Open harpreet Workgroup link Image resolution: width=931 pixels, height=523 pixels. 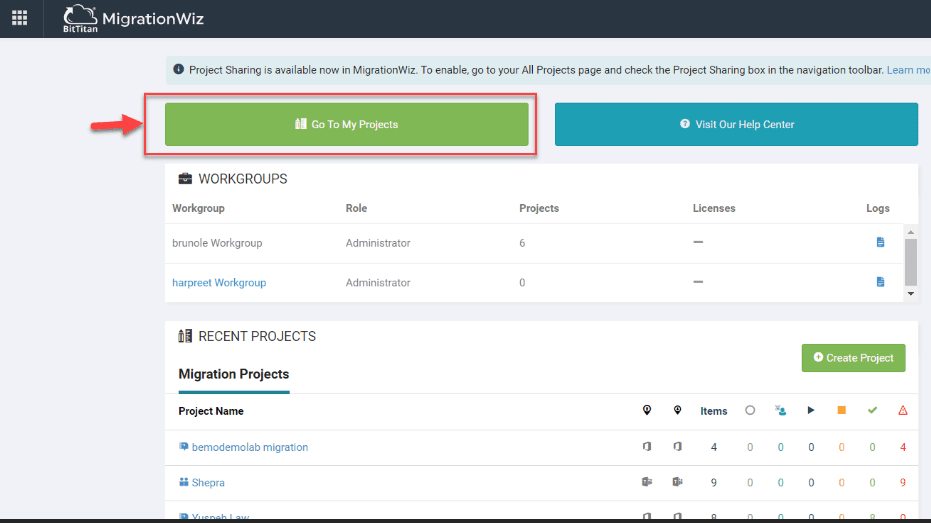coord(219,283)
